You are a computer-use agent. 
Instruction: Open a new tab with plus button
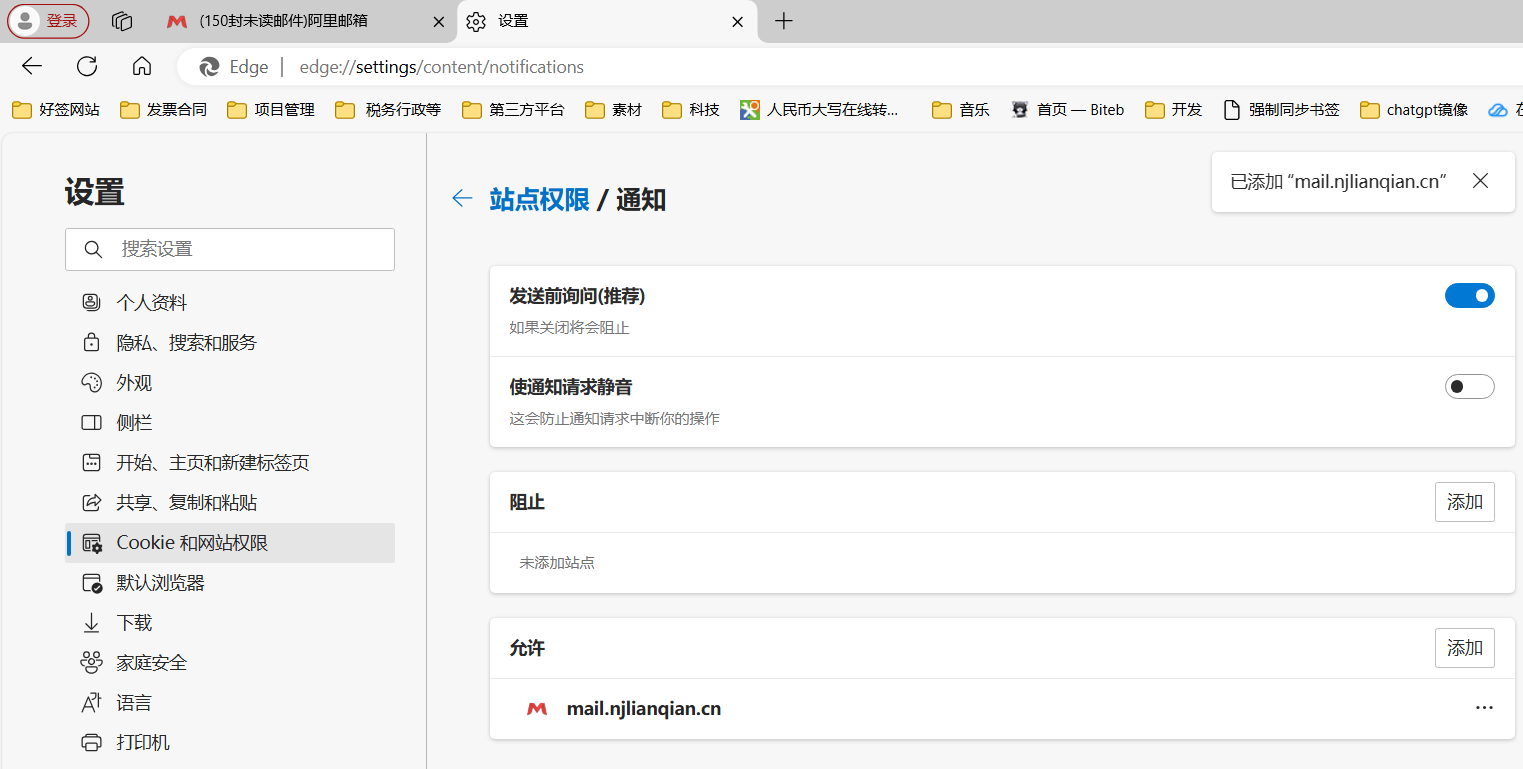point(784,21)
